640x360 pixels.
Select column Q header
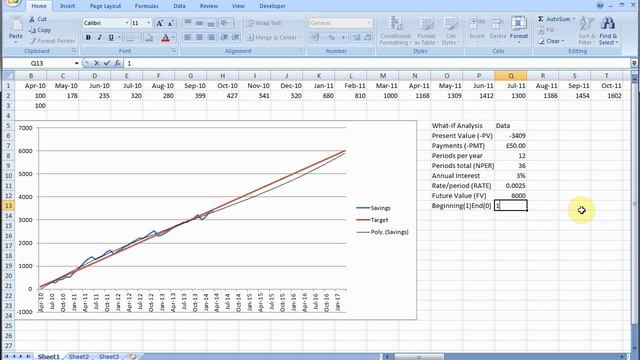pyautogui.click(x=511, y=76)
